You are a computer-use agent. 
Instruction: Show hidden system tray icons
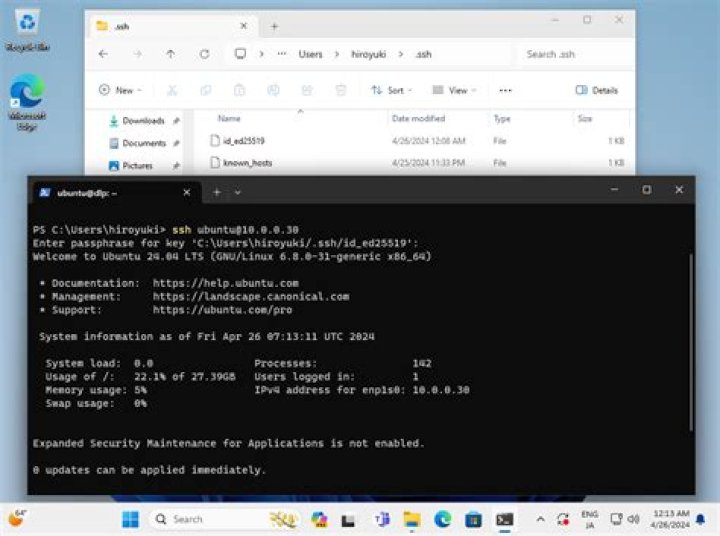click(x=540, y=519)
